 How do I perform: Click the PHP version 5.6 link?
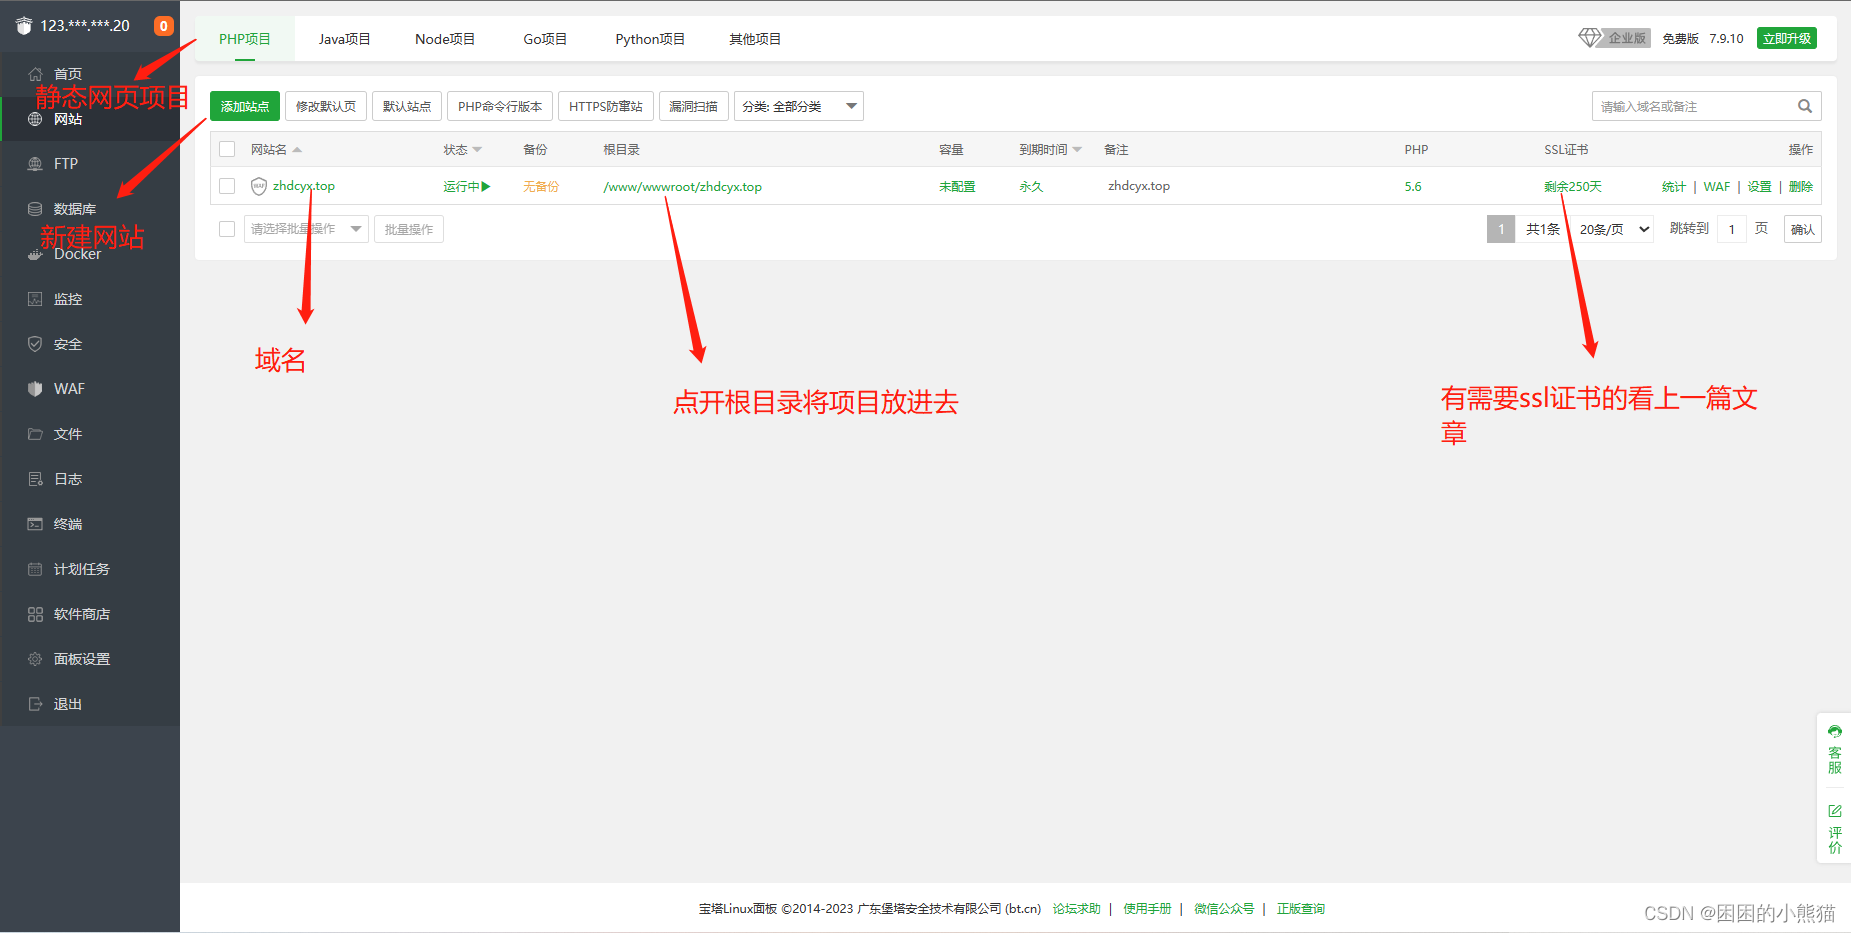[x=1413, y=187]
